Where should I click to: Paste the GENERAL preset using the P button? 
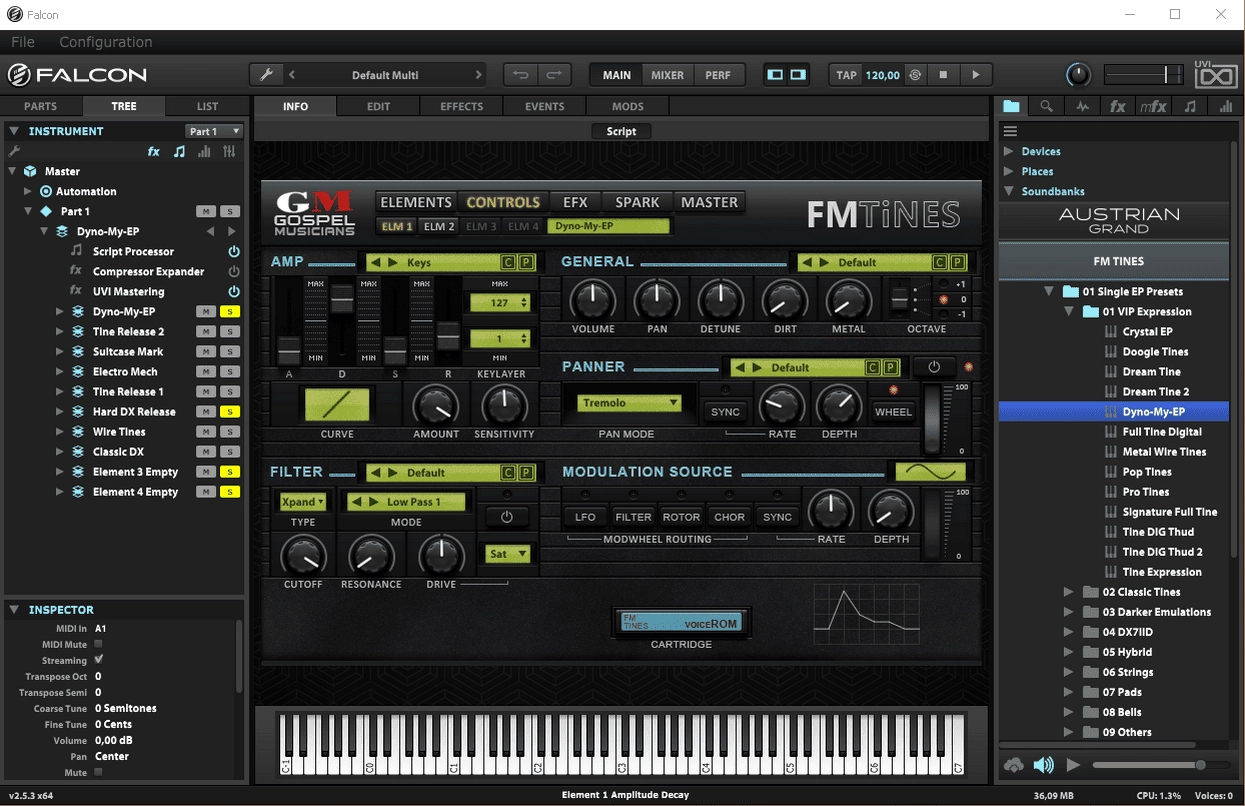[x=957, y=263]
